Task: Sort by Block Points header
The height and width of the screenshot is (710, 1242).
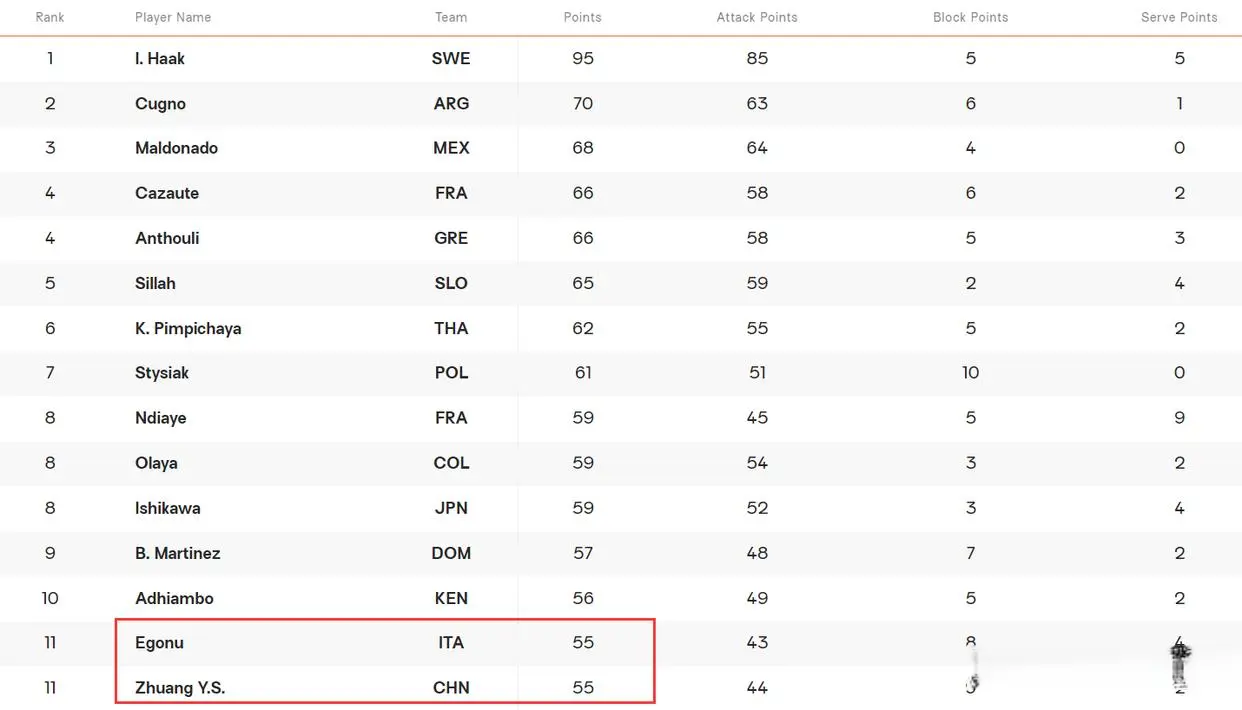Action: click(970, 17)
